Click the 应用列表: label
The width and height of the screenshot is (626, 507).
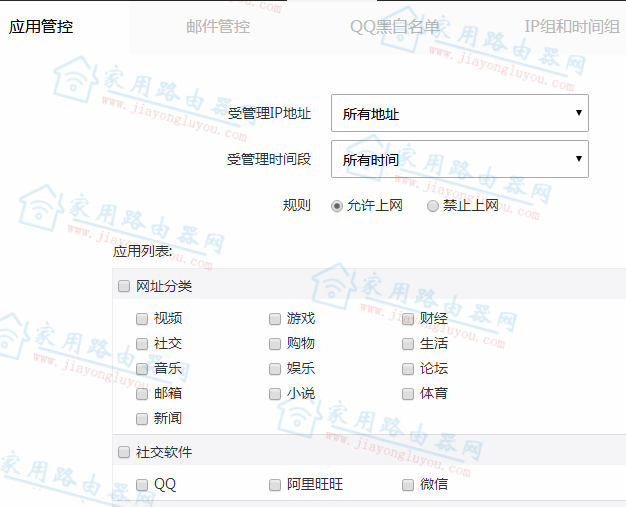click(143, 252)
